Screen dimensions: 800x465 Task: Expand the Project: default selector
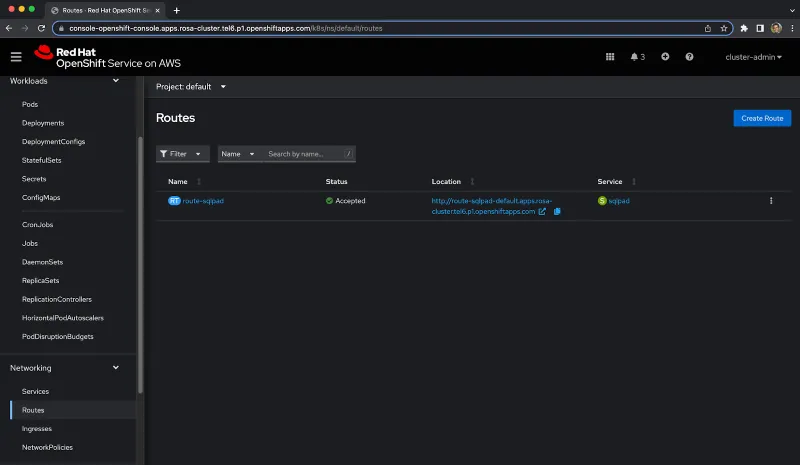point(191,87)
